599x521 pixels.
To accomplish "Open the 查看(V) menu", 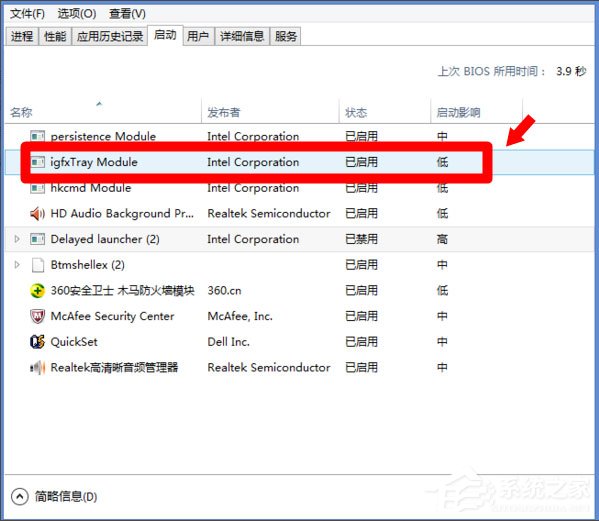I will 127,14.
